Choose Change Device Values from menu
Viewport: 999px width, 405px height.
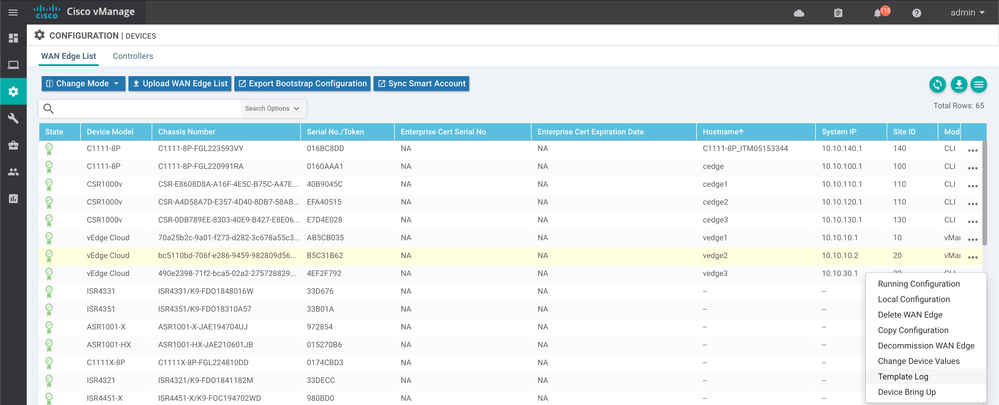(919, 361)
